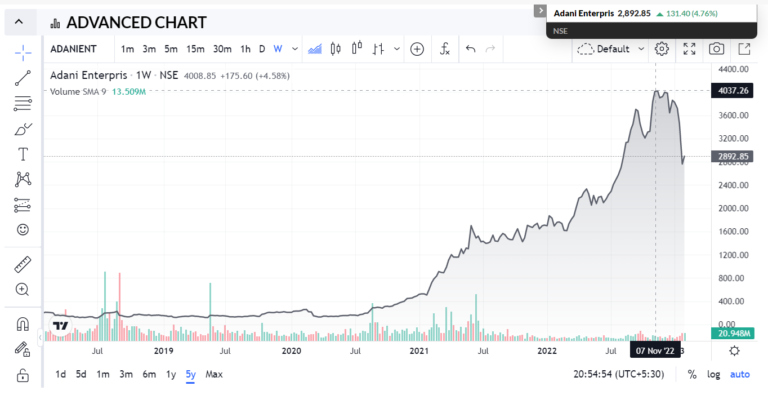
Task: Toggle lock all drawing tools
Action: [23, 375]
